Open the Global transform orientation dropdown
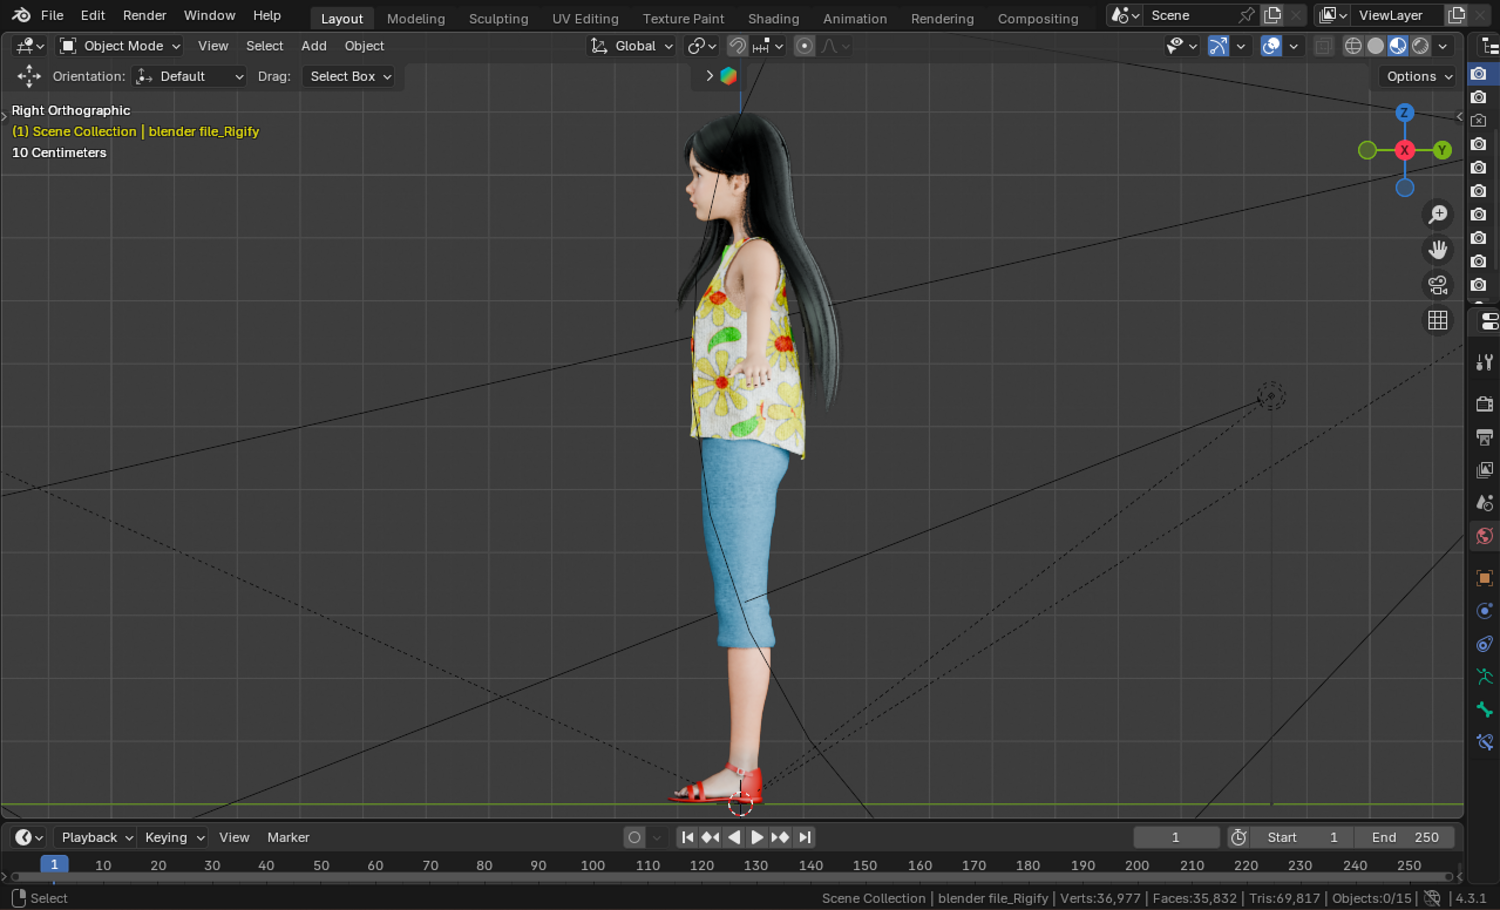 [632, 46]
